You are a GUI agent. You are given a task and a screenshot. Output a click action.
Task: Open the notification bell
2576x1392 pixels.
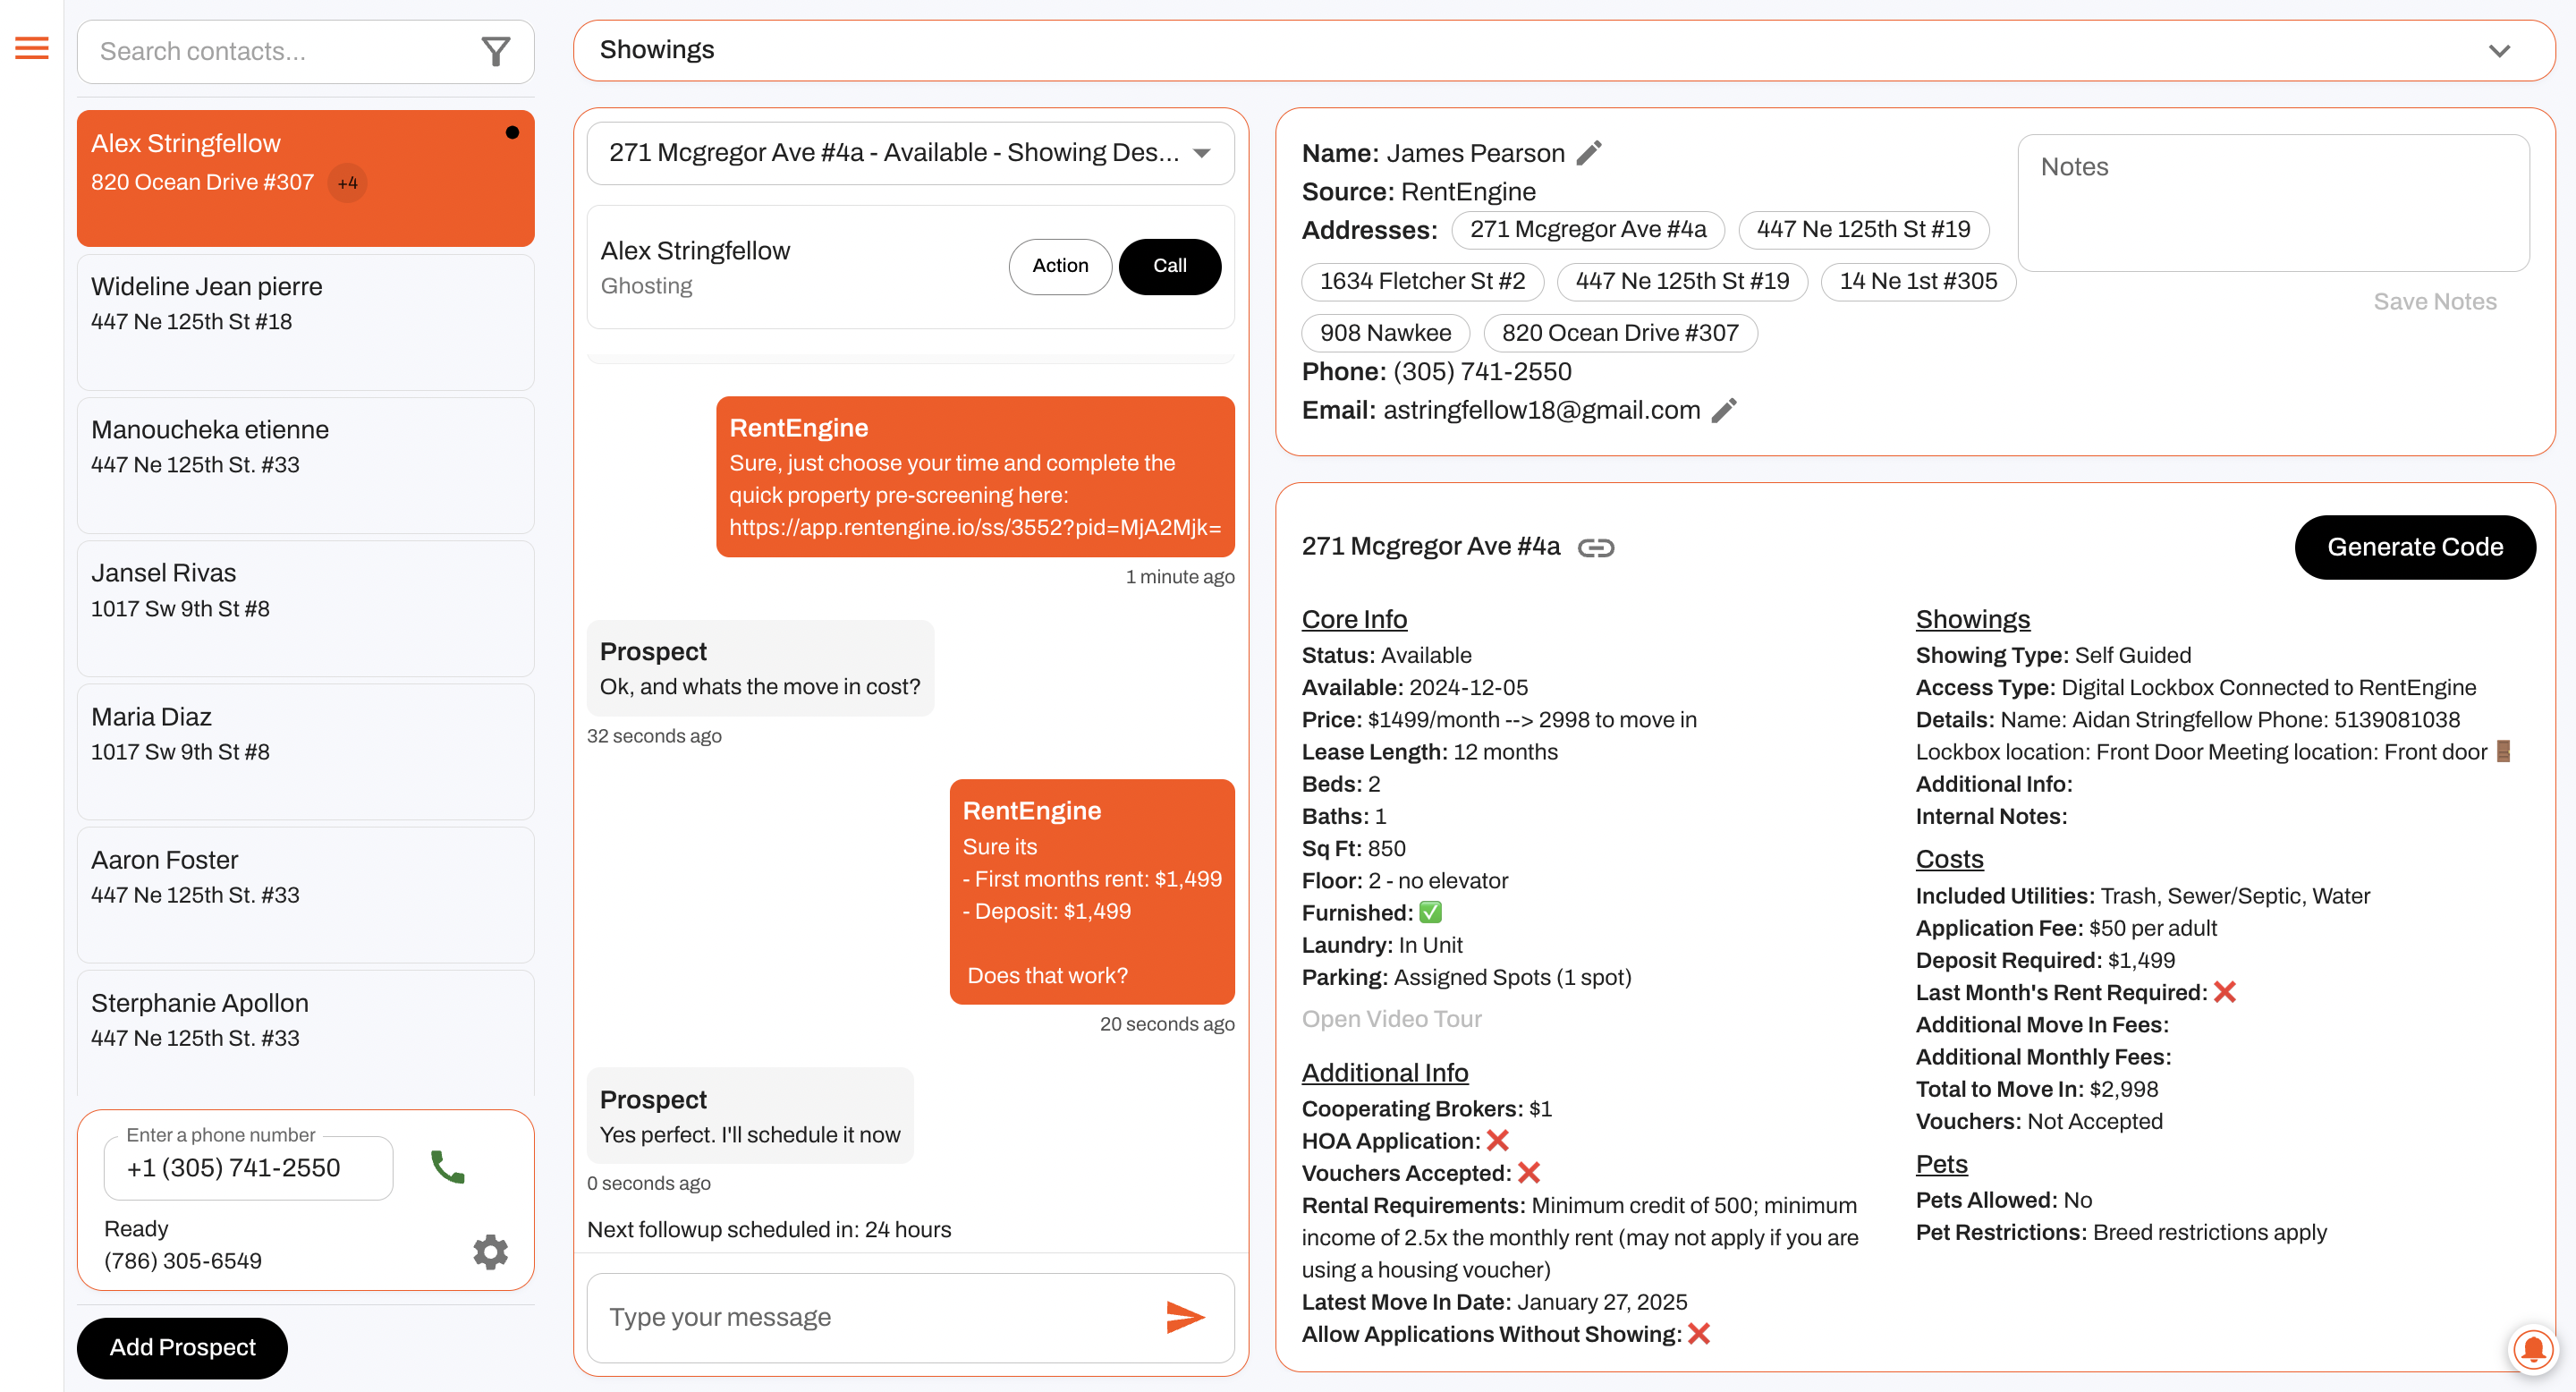pyautogui.click(x=2533, y=1350)
